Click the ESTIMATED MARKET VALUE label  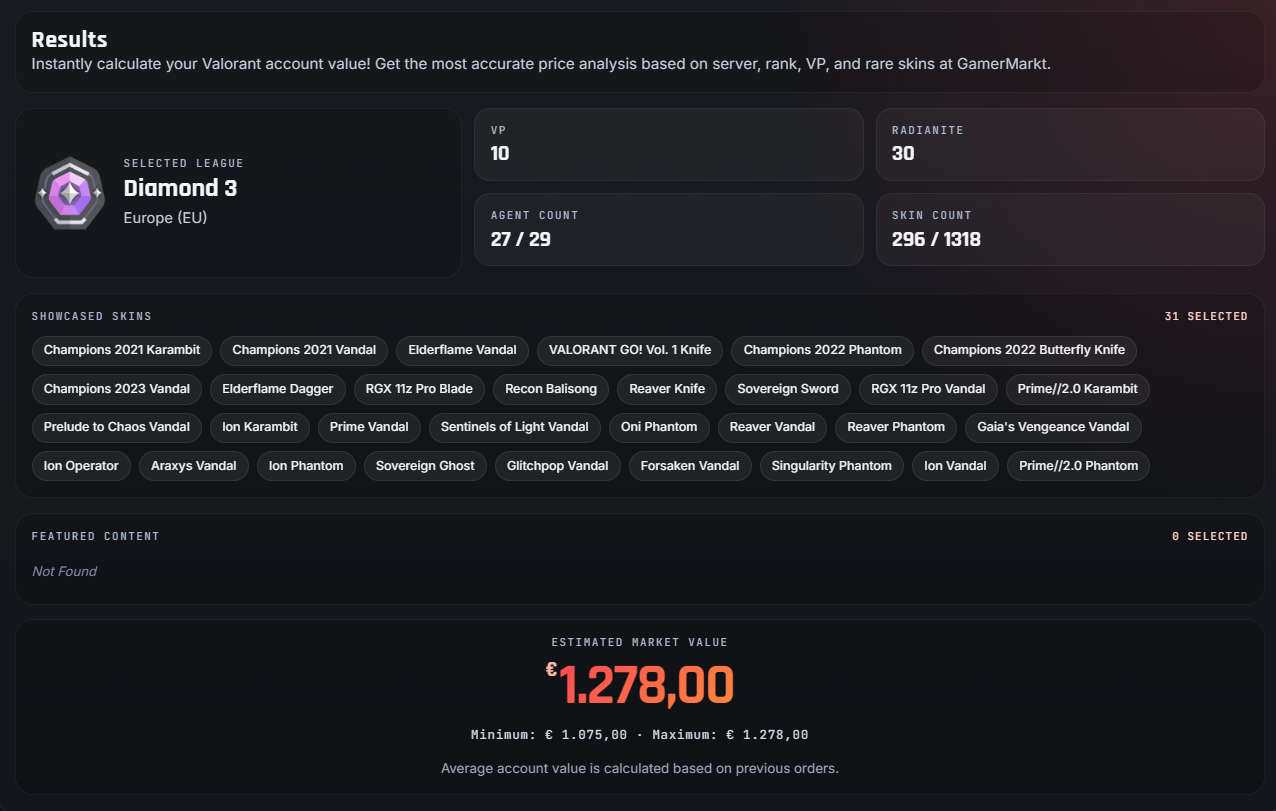639,642
